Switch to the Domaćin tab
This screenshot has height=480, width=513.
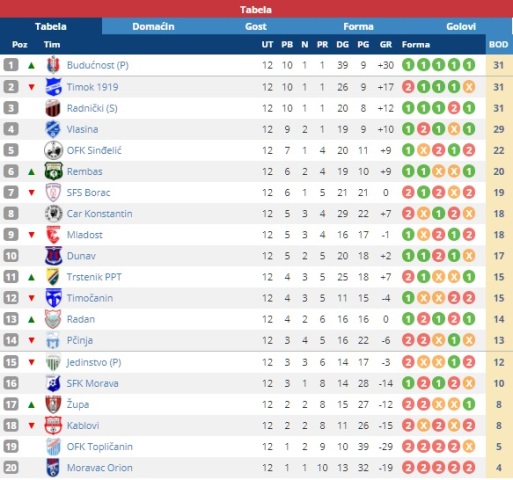click(x=153, y=26)
